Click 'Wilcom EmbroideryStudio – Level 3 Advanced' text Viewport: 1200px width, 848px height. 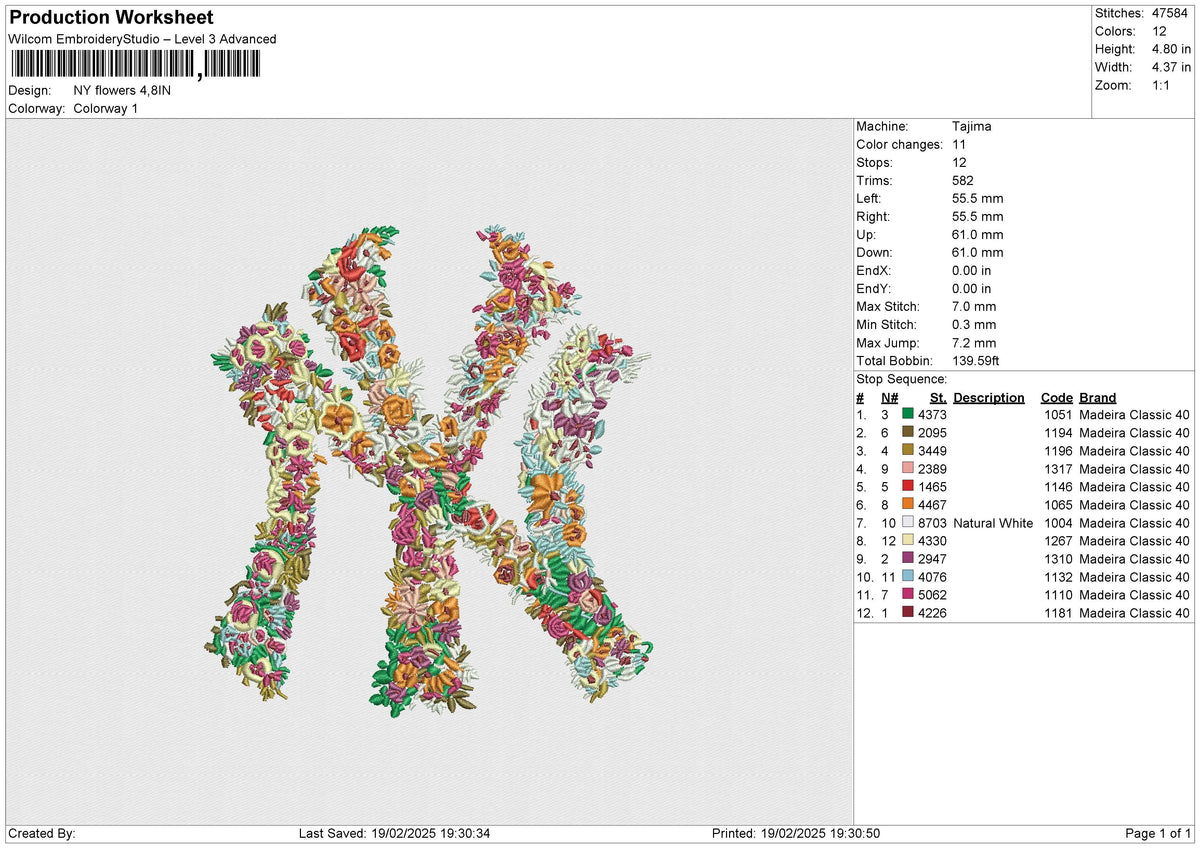[x=142, y=39]
